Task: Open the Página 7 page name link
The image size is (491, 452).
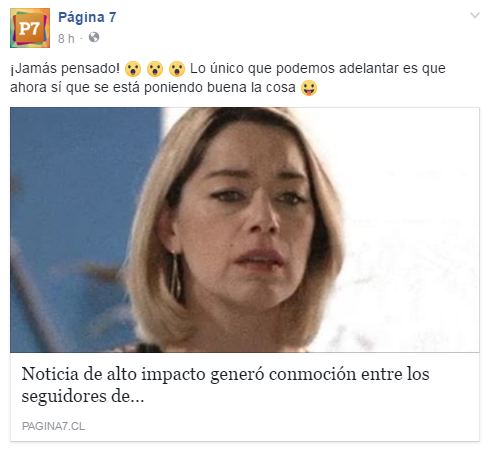Action: click(87, 17)
